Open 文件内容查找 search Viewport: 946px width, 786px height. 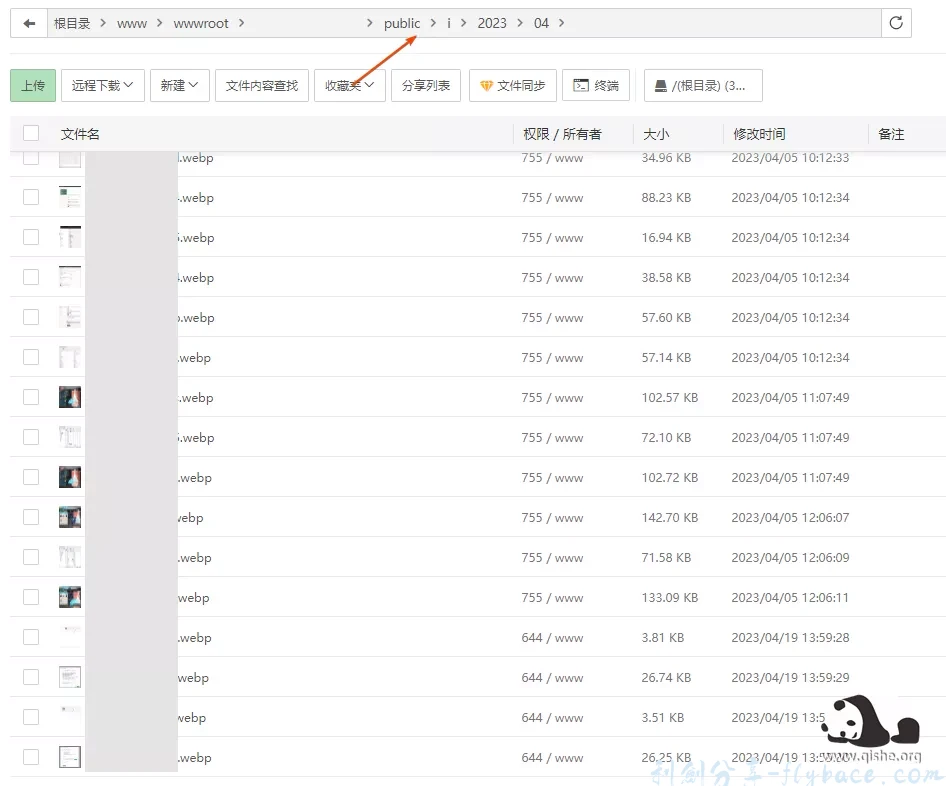point(262,86)
